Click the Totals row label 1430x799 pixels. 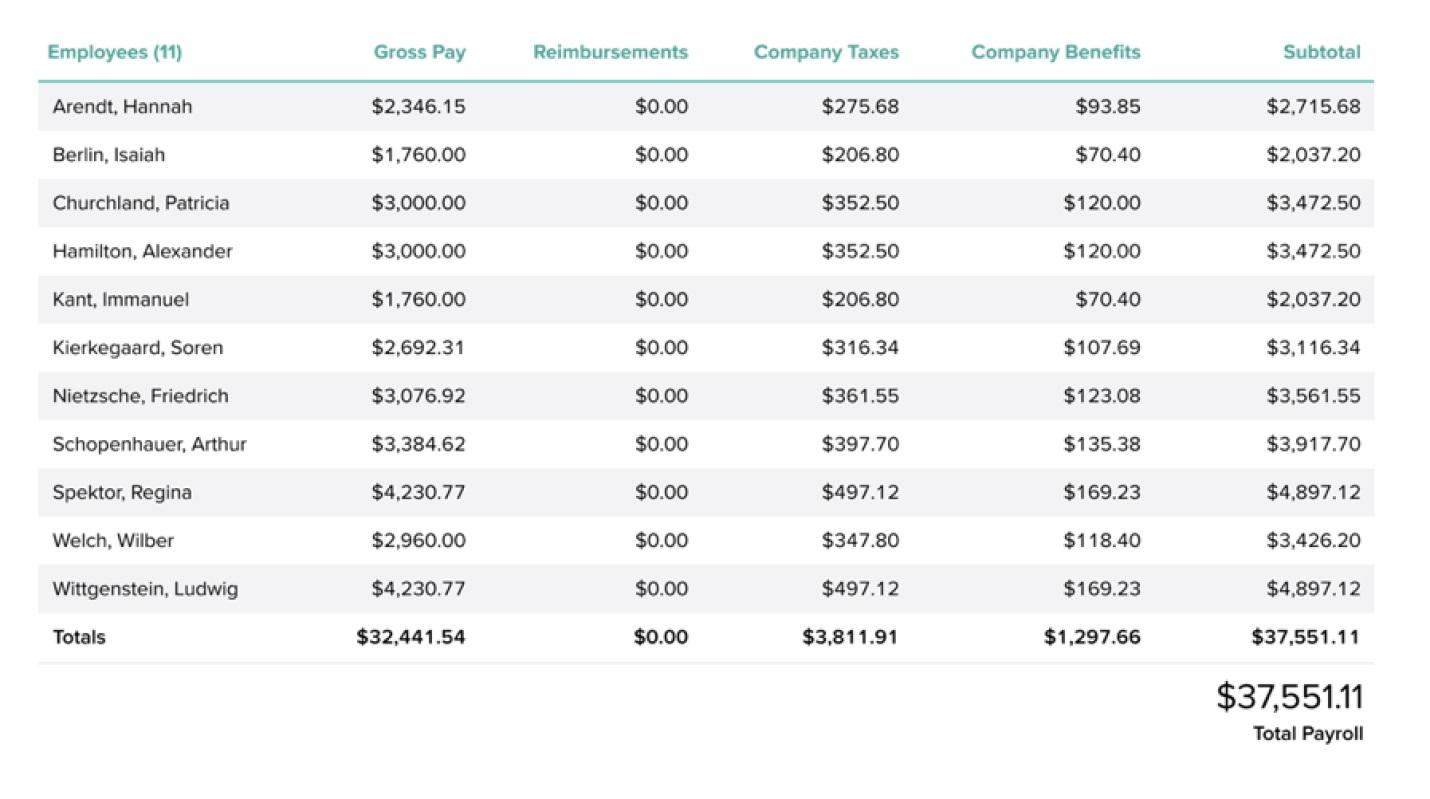[79, 637]
